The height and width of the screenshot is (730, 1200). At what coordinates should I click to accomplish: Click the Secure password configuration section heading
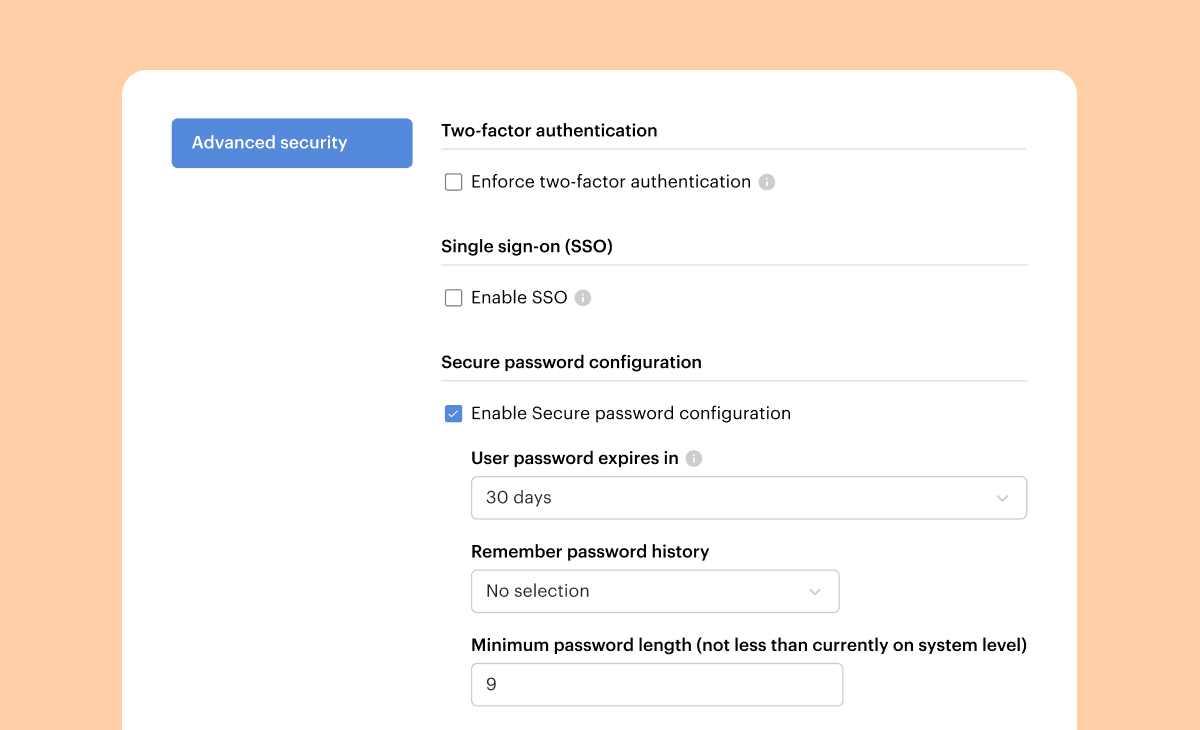pyautogui.click(x=571, y=362)
